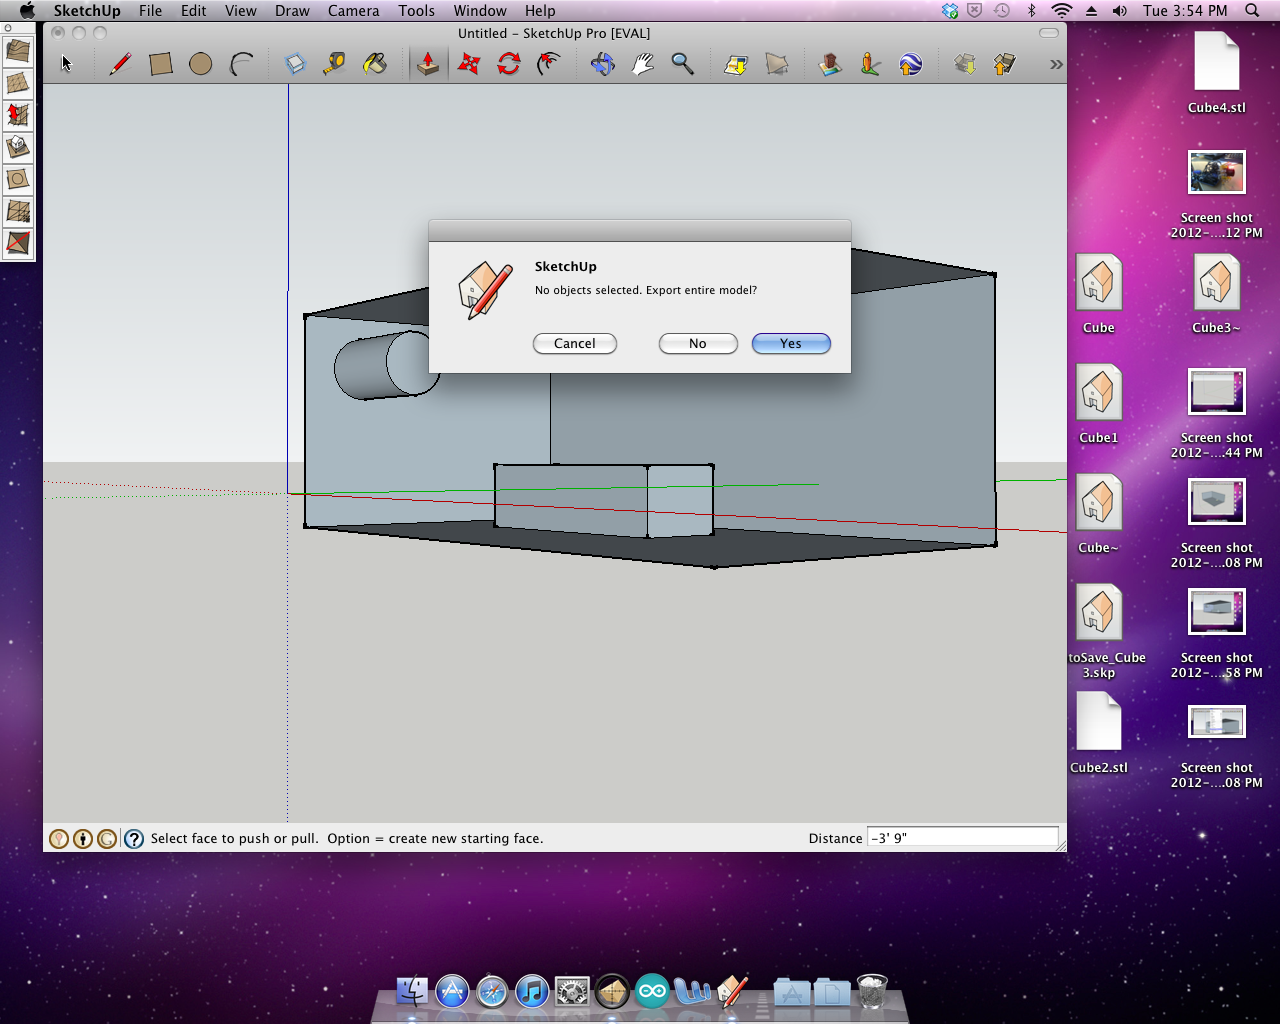
Task: Open the Google Earth toolbar icon
Action: pos(912,63)
